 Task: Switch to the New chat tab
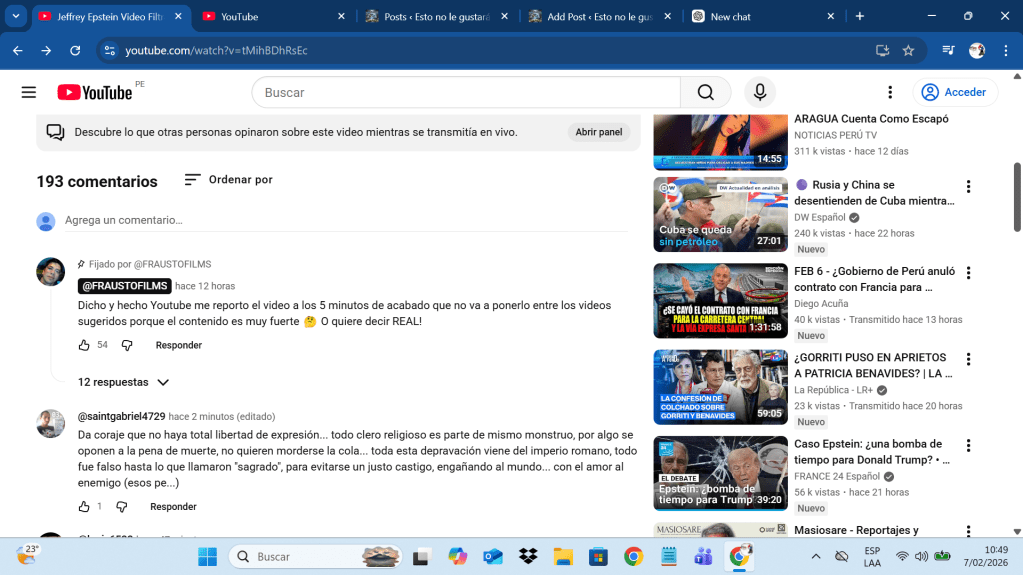pos(762,17)
